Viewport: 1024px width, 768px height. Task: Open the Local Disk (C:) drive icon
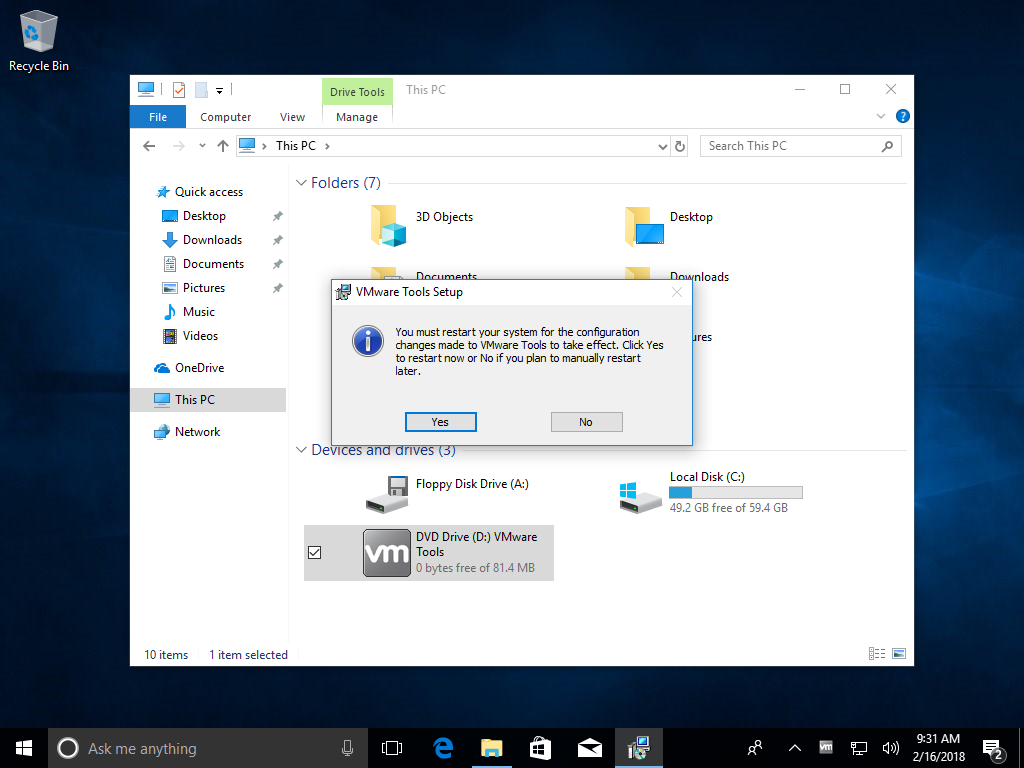[x=640, y=494]
